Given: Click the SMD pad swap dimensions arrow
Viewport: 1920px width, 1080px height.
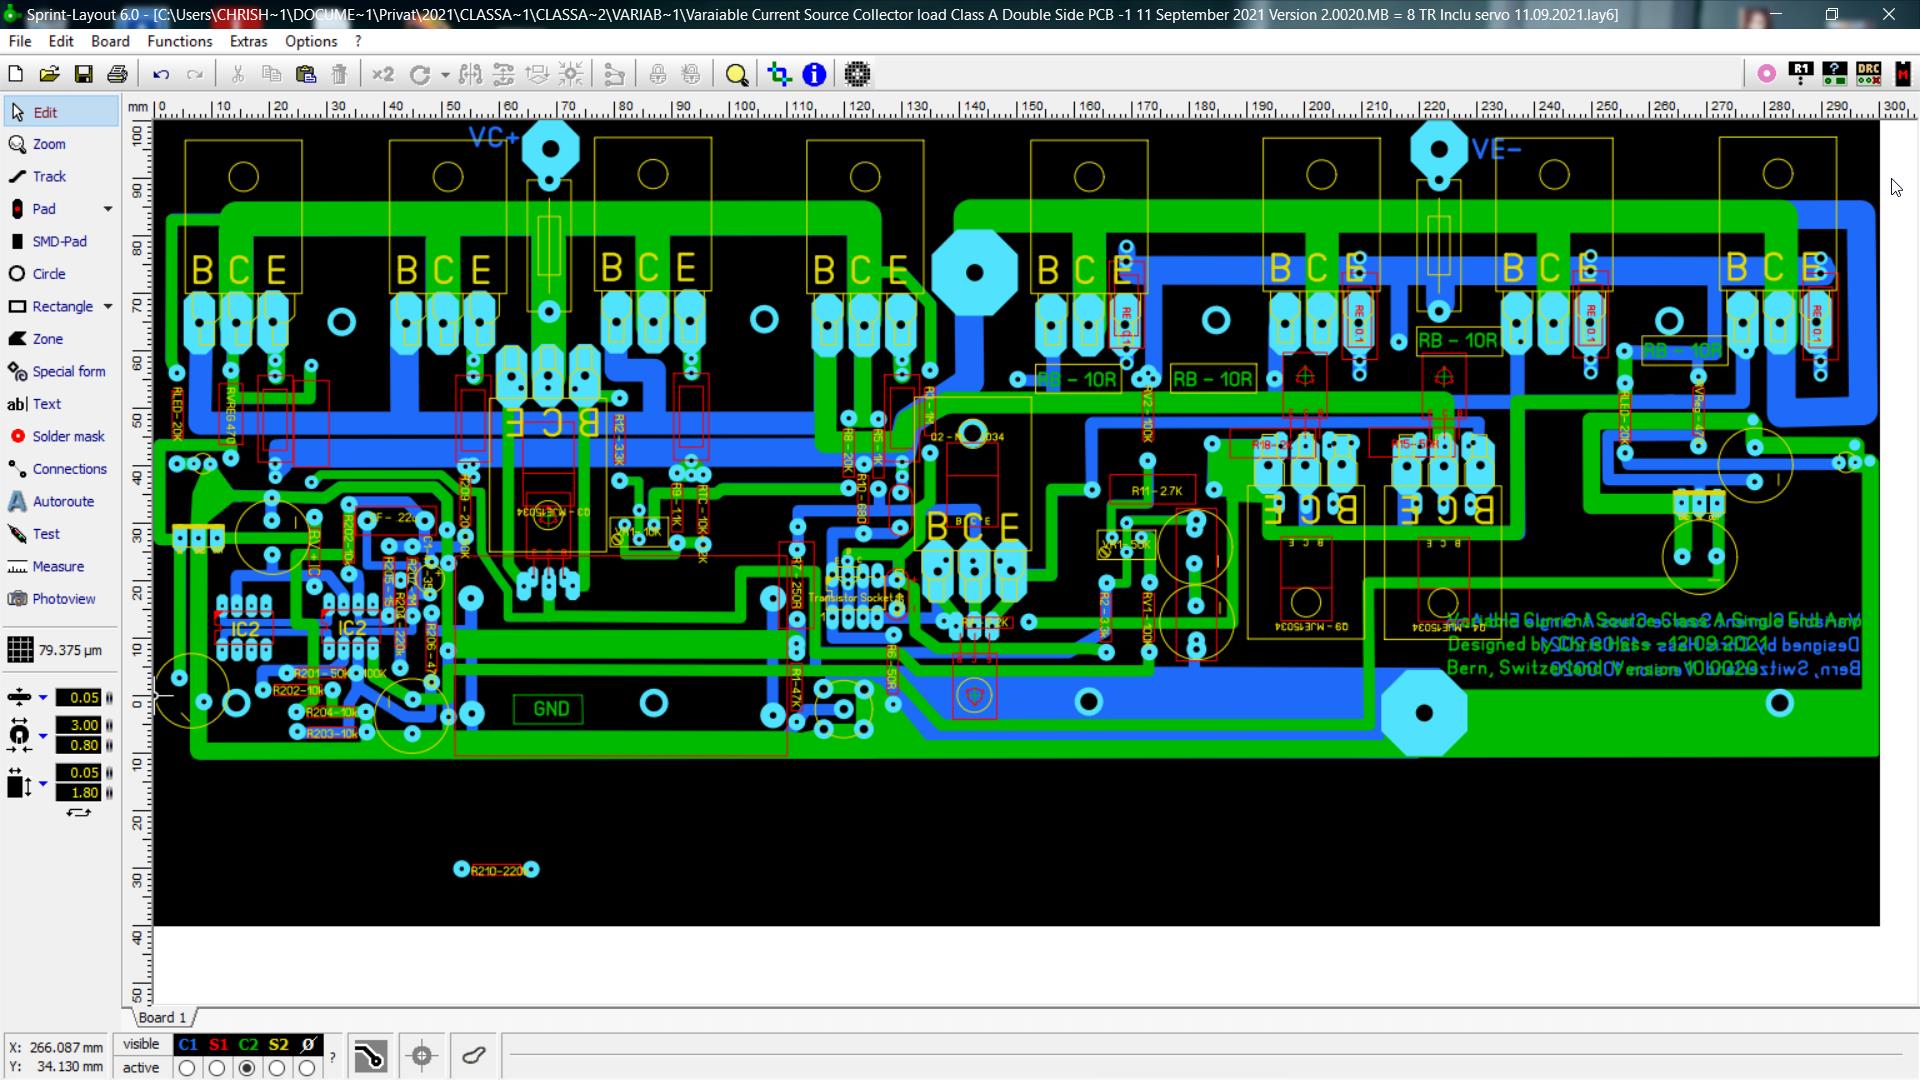Looking at the screenshot, I should (78, 813).
